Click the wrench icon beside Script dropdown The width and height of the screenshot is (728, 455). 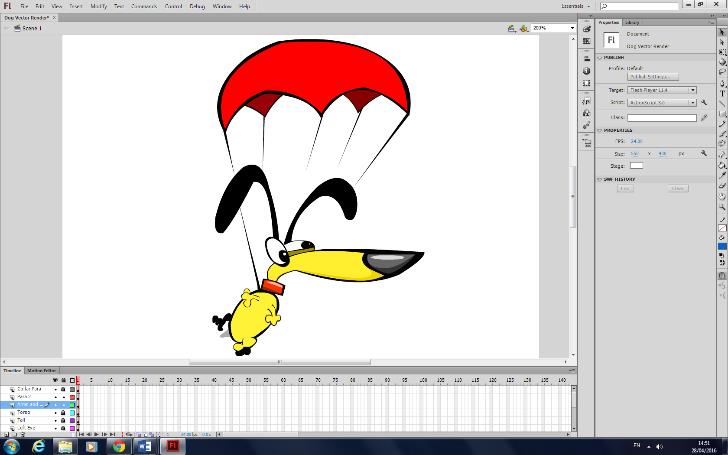pos(704,103)
